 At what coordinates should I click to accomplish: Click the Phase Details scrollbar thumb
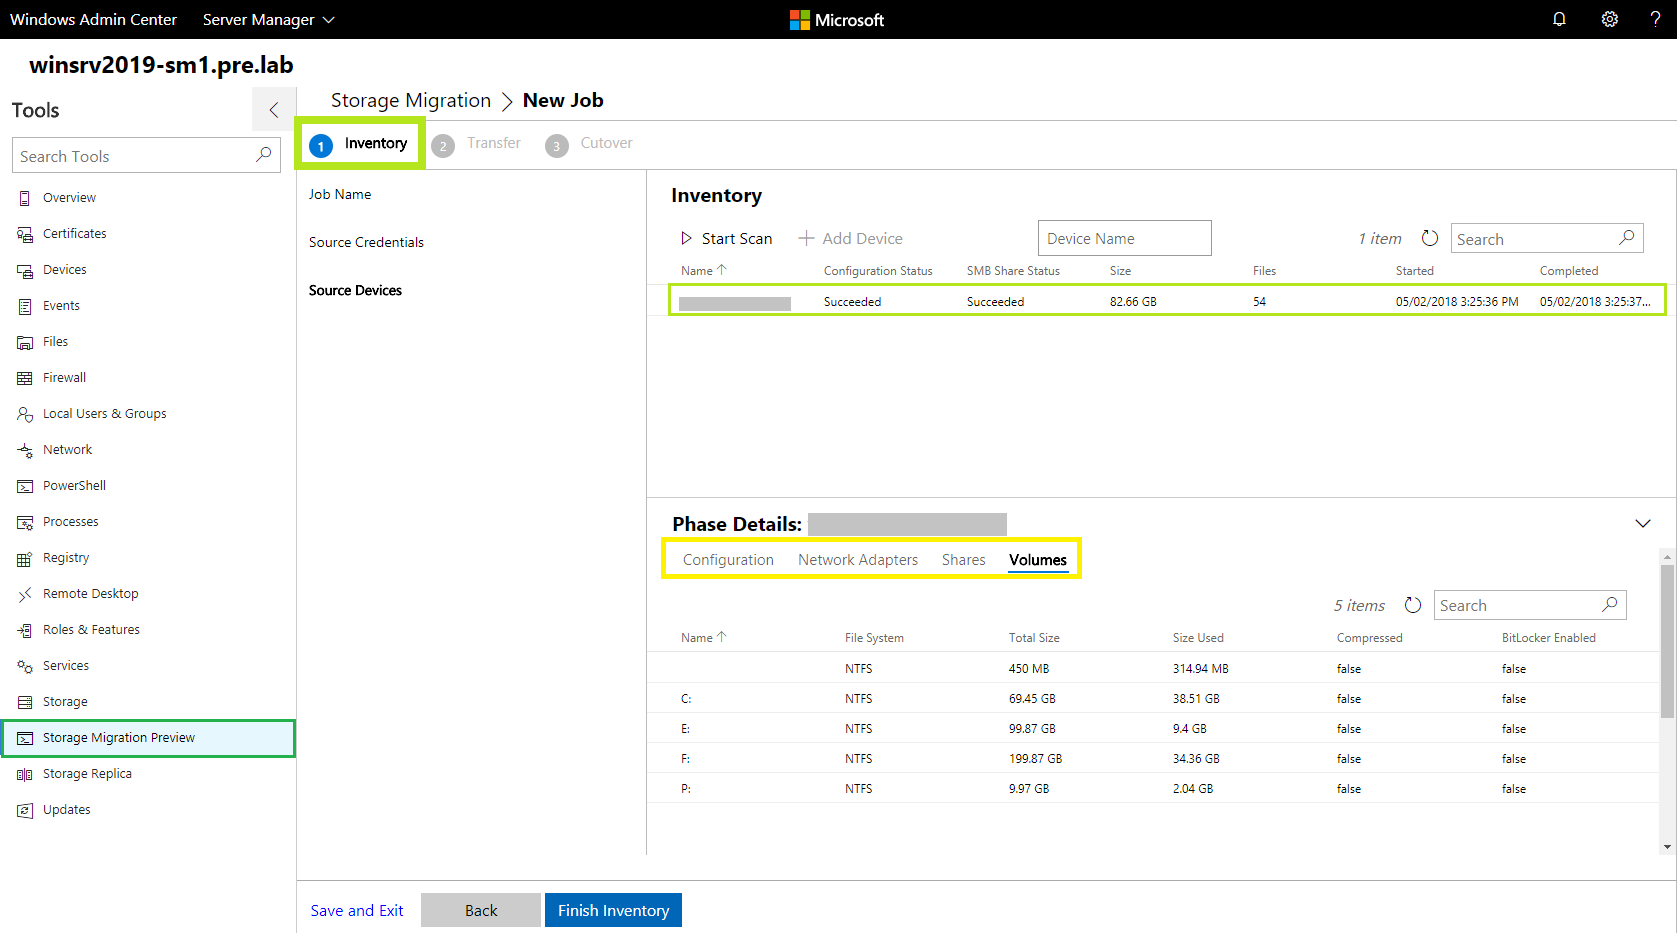pos(1667,640)
